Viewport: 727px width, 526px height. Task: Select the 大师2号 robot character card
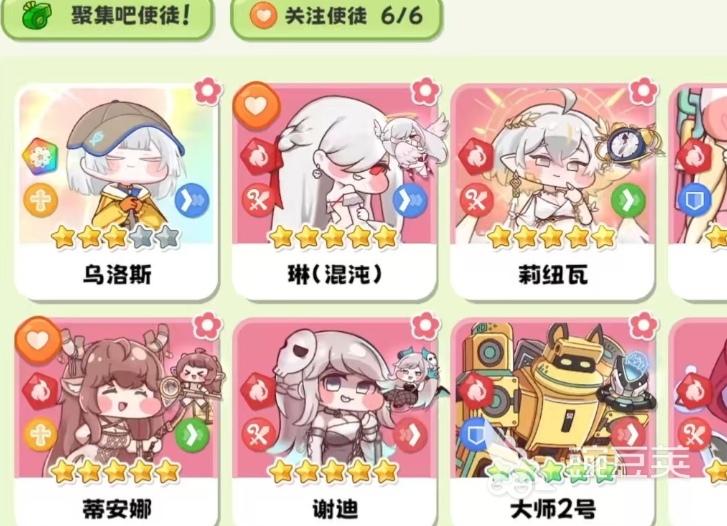click(x=553, y=421)
